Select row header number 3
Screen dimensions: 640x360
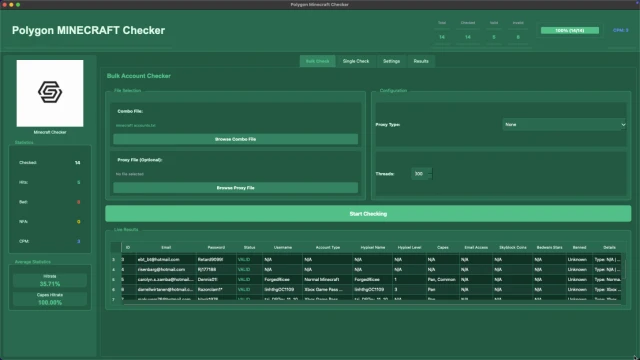click(114, 260)
